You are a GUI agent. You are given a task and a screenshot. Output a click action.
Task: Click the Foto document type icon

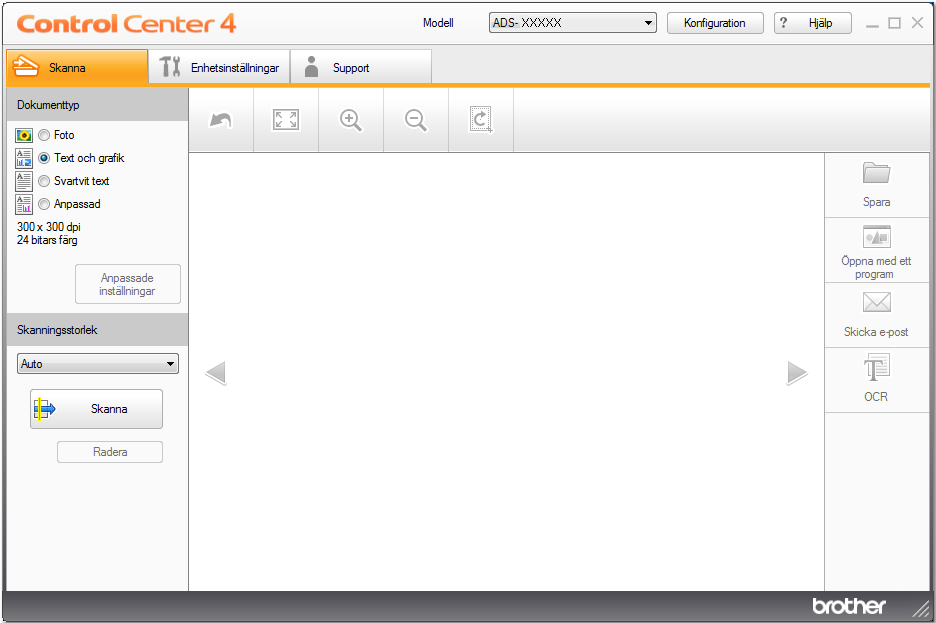(24, 135)
